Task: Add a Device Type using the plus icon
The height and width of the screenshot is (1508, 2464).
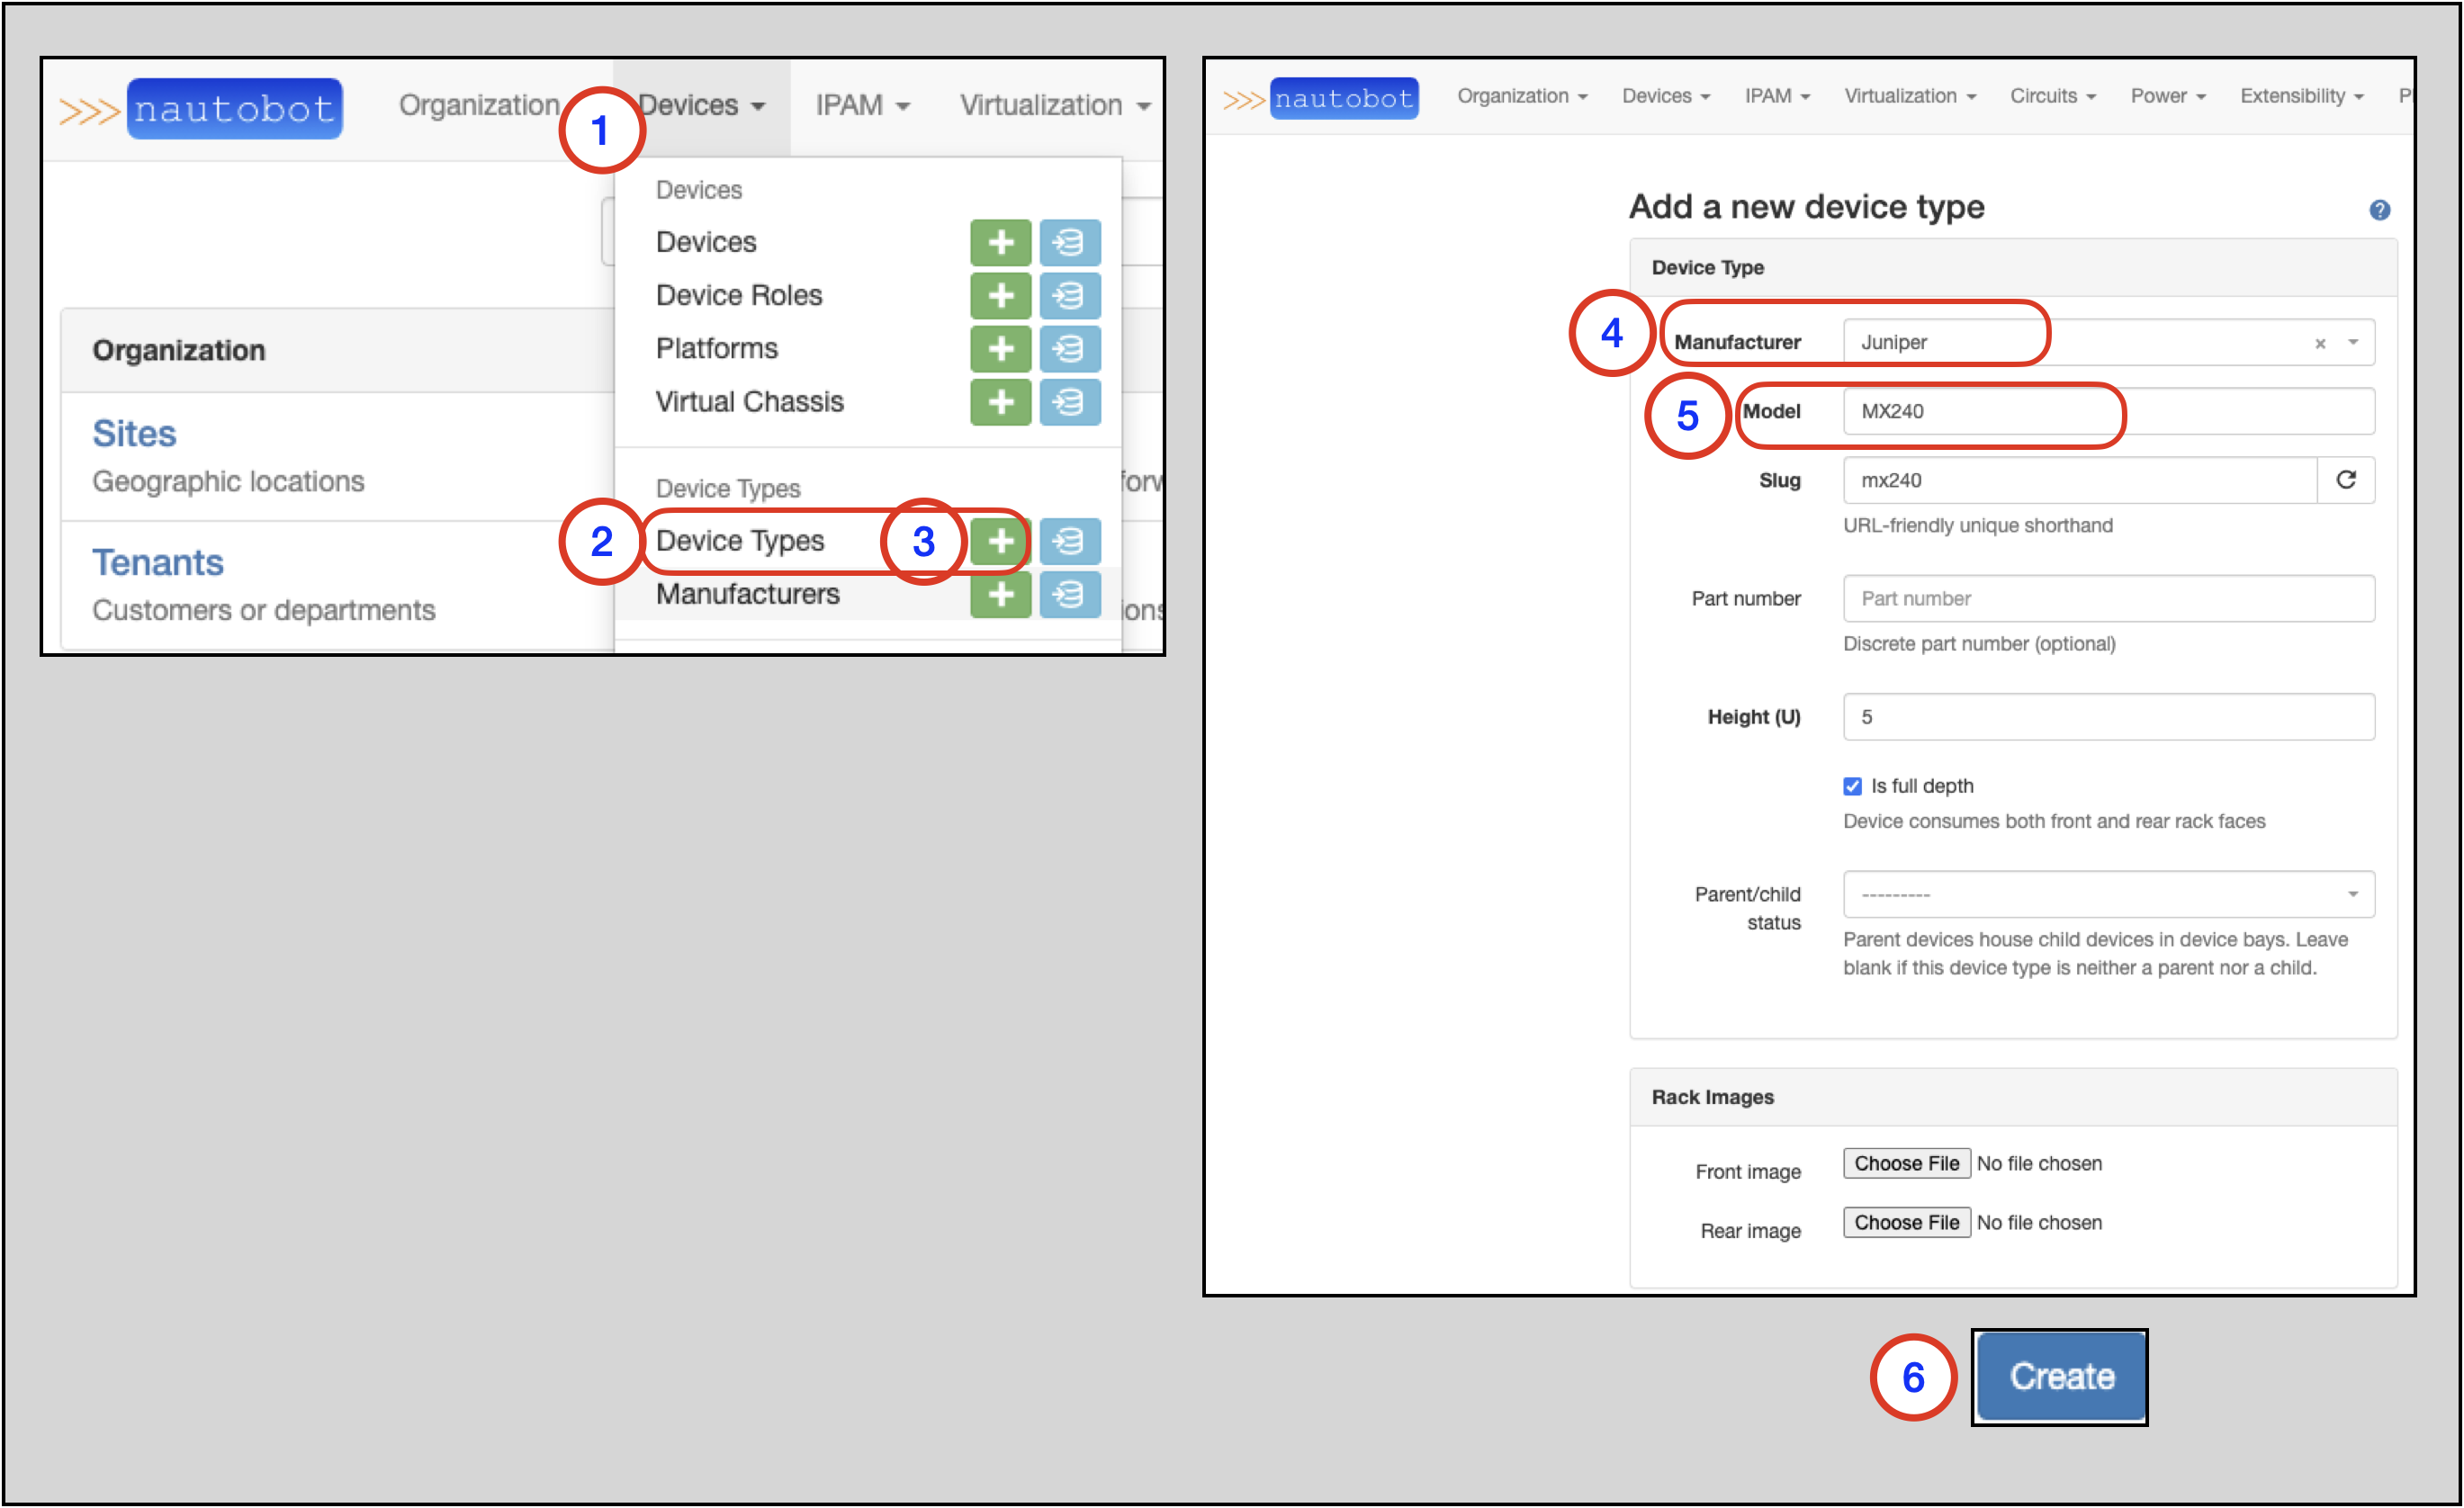Action: [x=1000, y=541]
